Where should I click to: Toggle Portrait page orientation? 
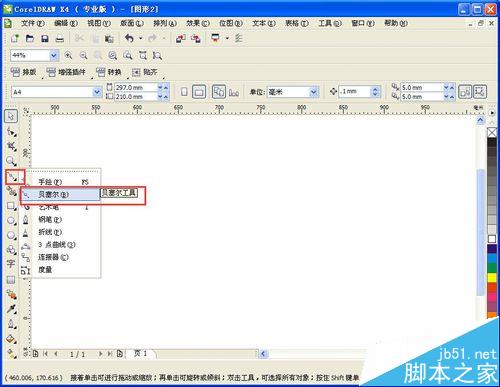(184, 92)
